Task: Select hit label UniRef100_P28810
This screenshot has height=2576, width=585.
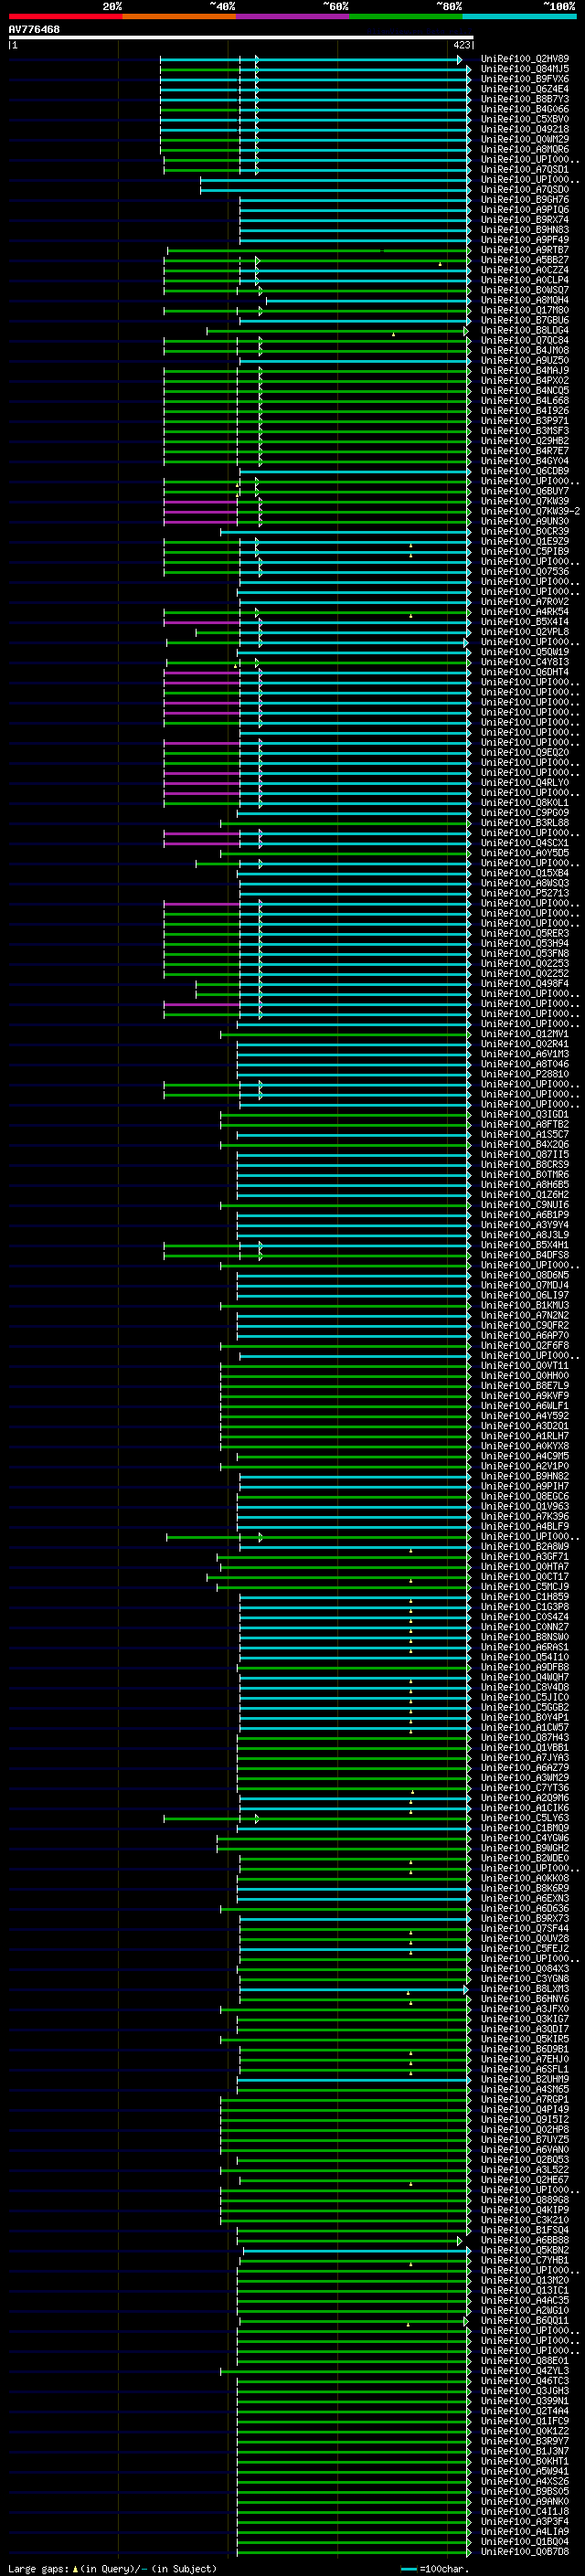Action: [525, 1074]
